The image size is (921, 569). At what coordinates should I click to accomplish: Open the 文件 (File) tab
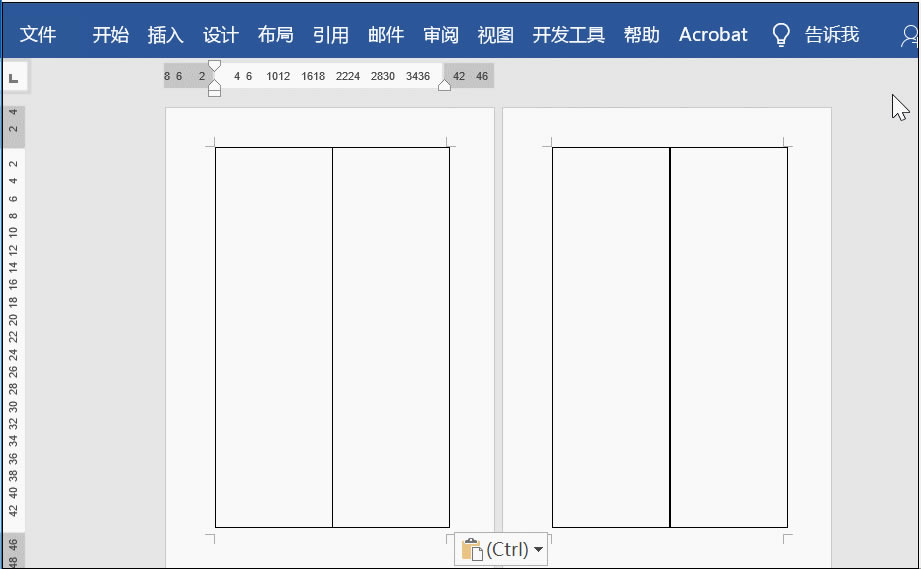[38, 35]
